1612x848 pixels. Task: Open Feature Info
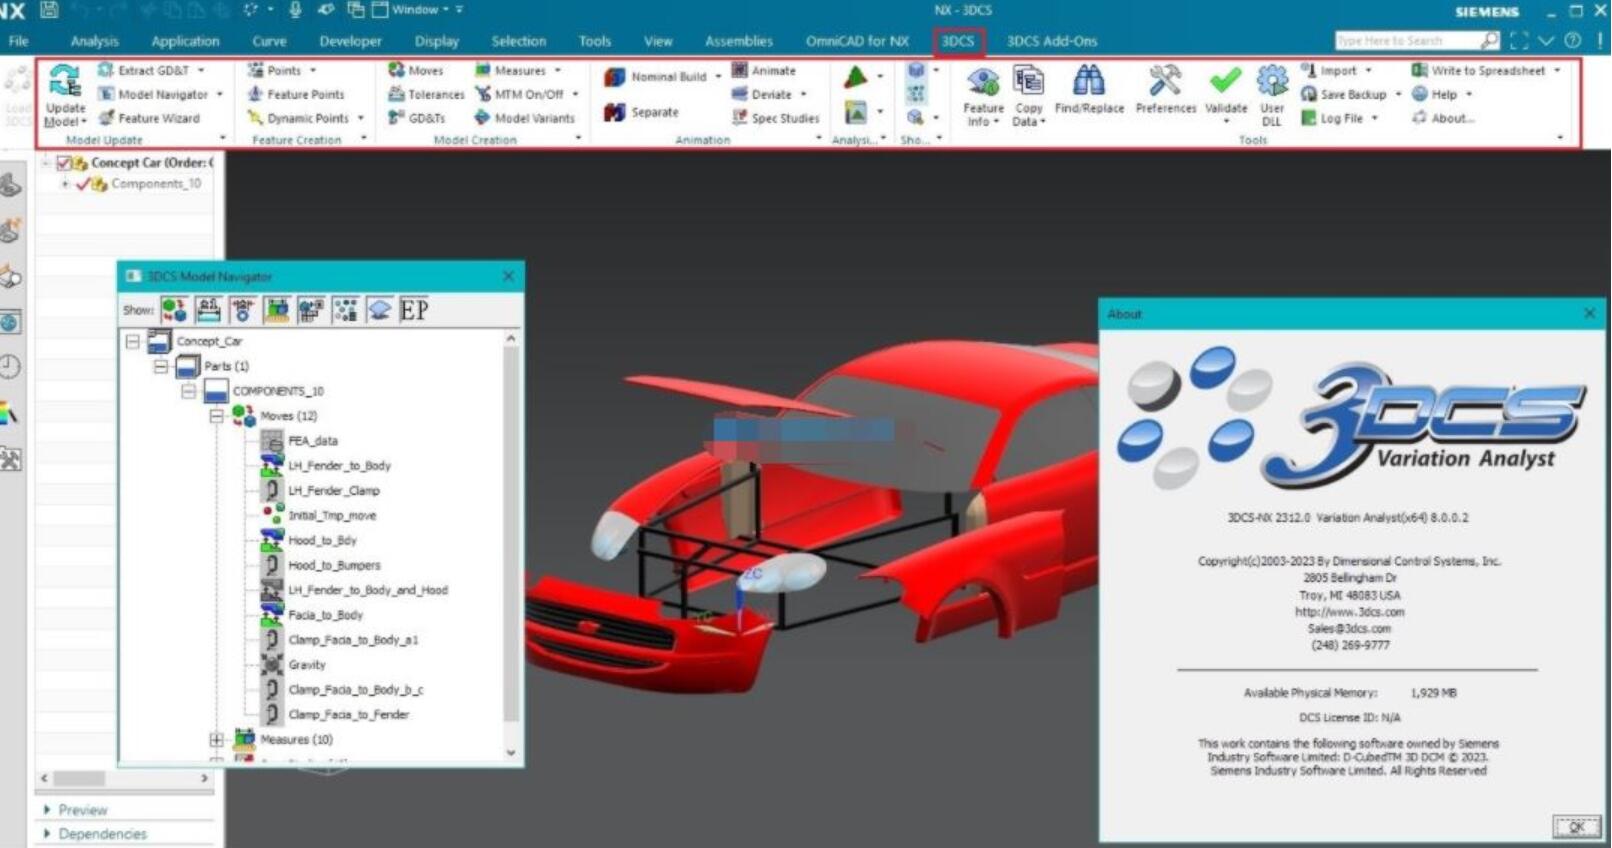click(x=983, y=96)
